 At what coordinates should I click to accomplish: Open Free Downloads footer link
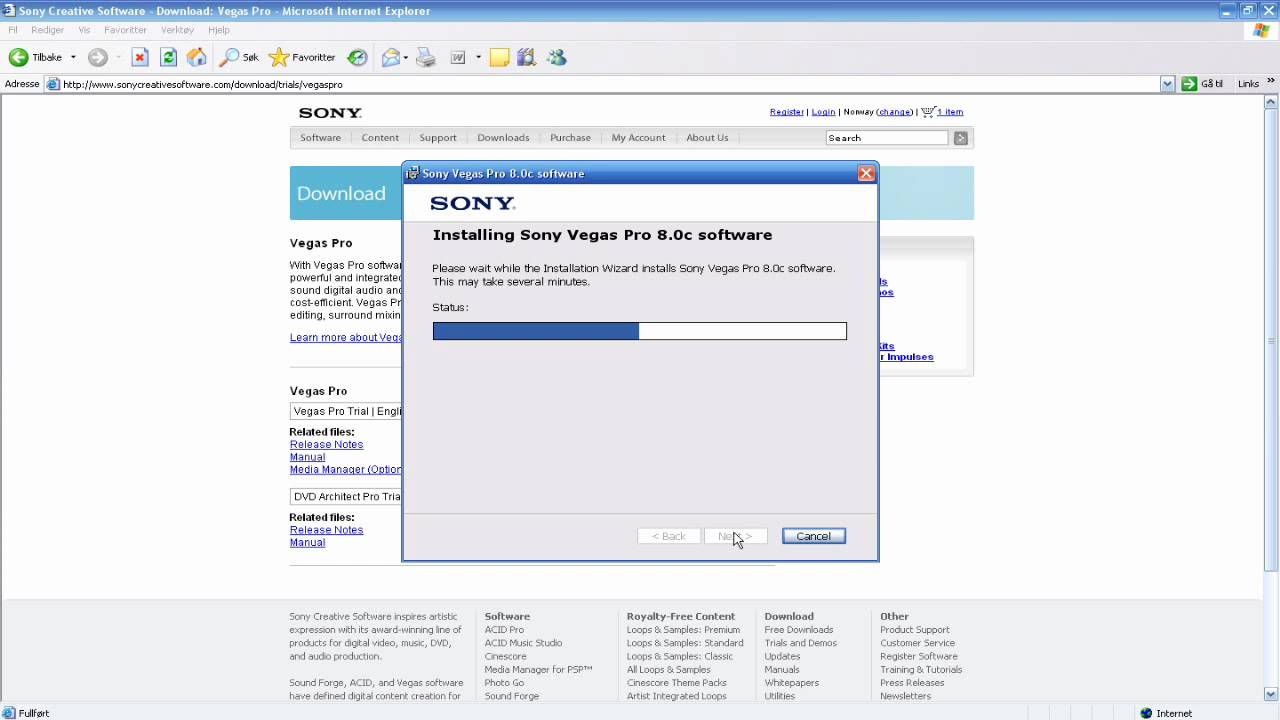click(x=799, y=630)
